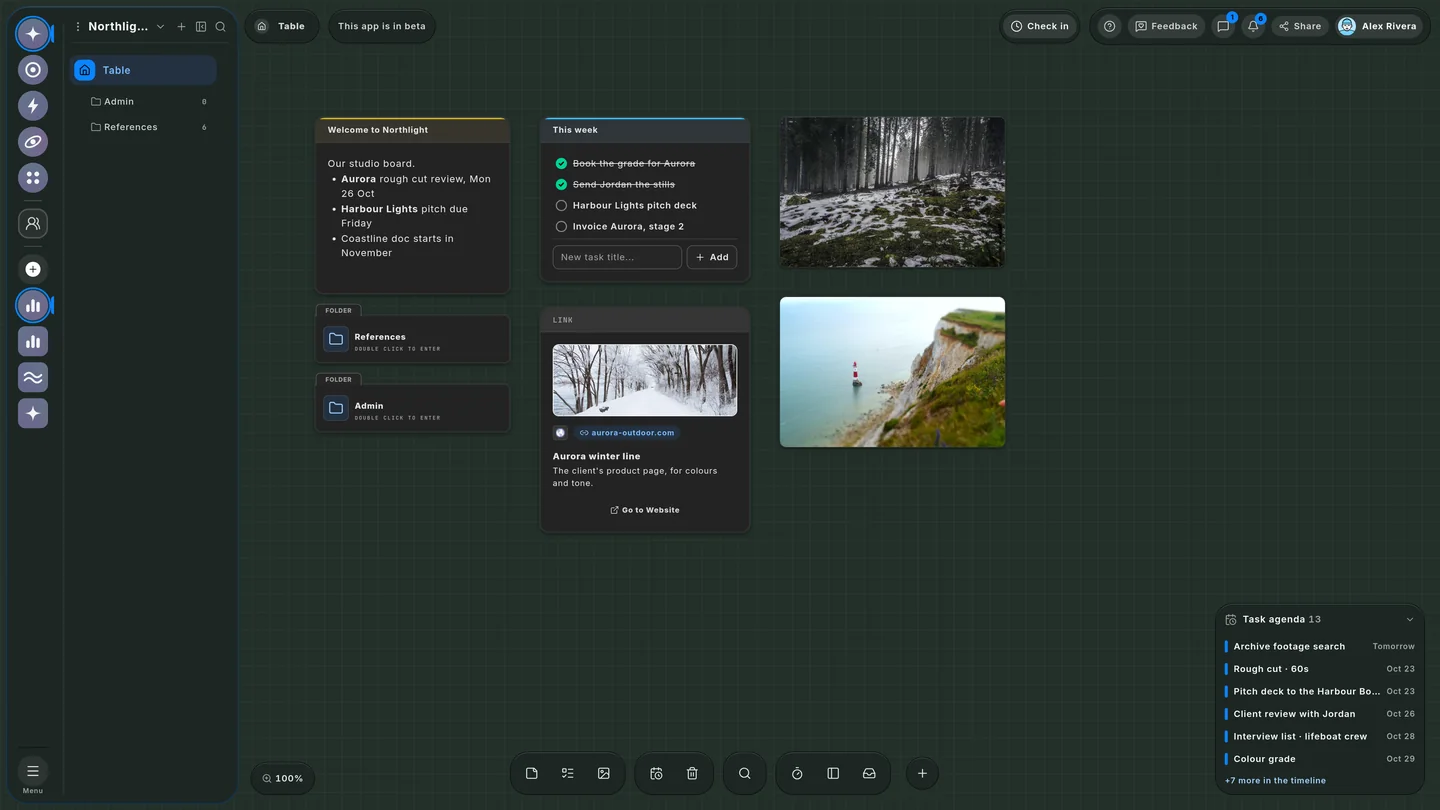Open the three-dot menu beside Northlight
Viewport: 1440px width, 810px height.
[x=78, y=27]
